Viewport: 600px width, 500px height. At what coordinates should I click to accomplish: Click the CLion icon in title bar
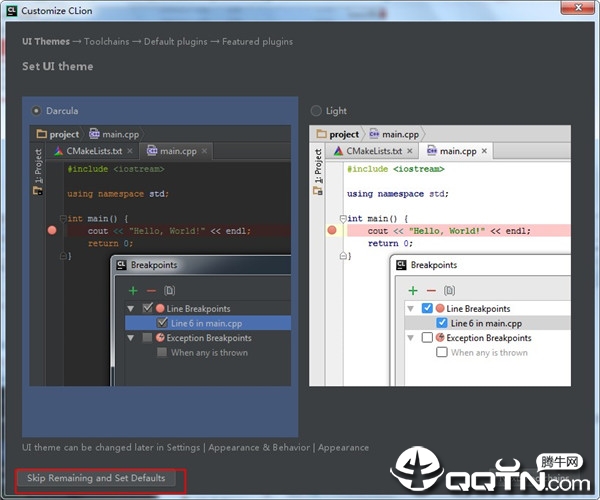(x=12, y=10)
